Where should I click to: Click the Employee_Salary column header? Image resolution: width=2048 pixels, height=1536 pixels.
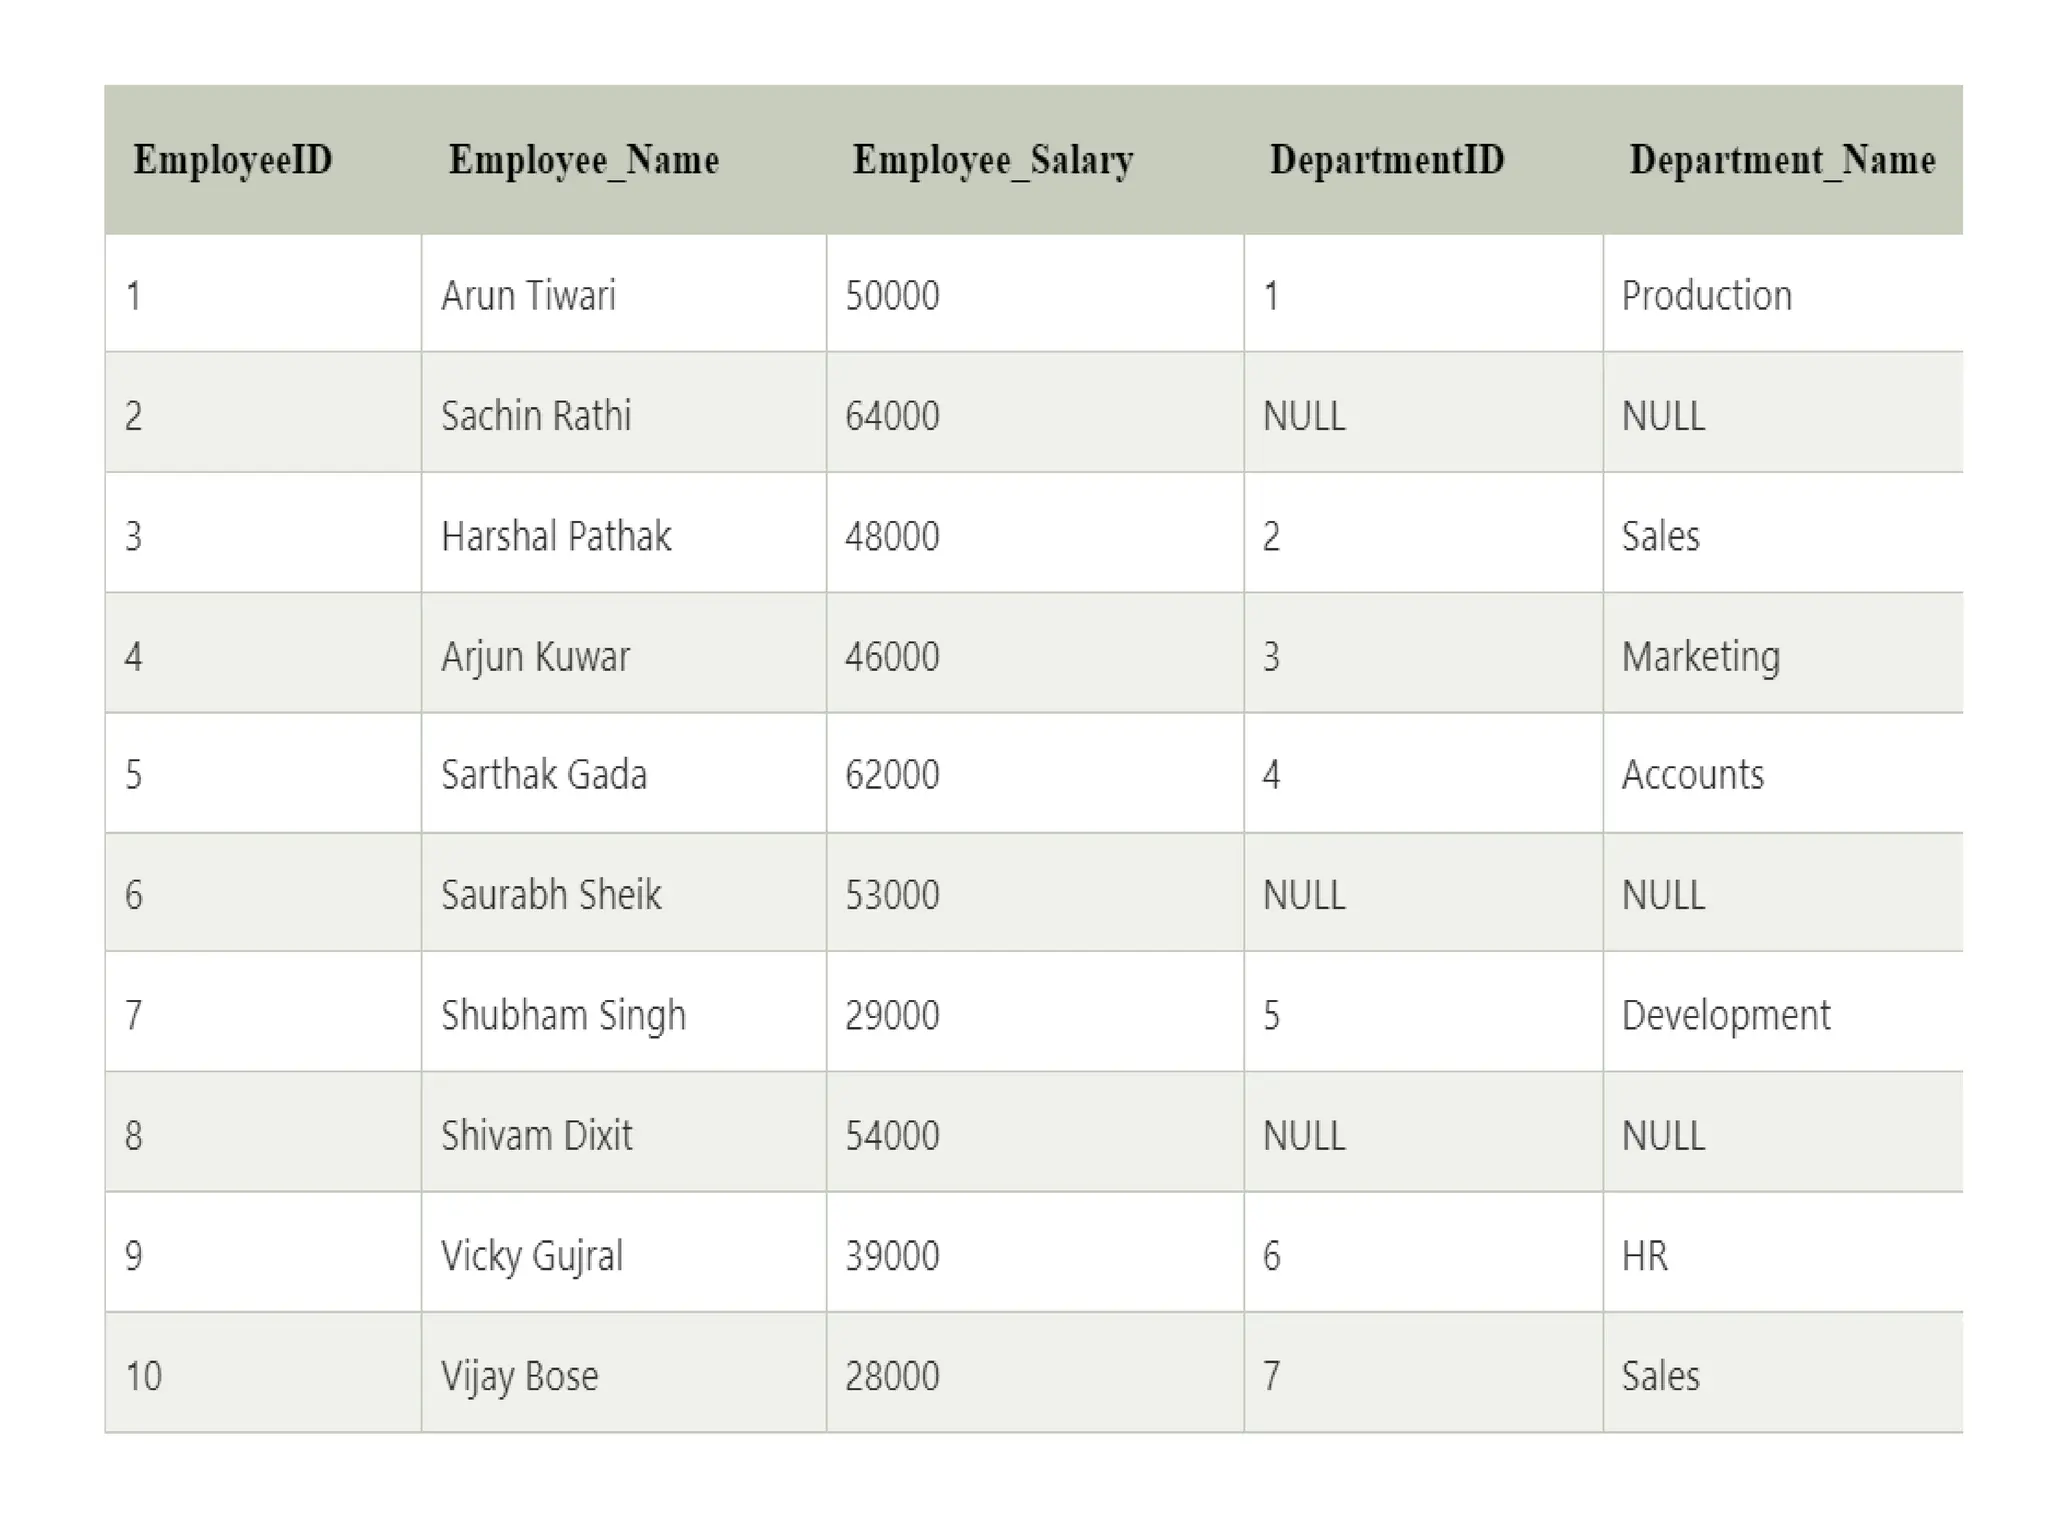pyautogui.click(x=992, y=160)
